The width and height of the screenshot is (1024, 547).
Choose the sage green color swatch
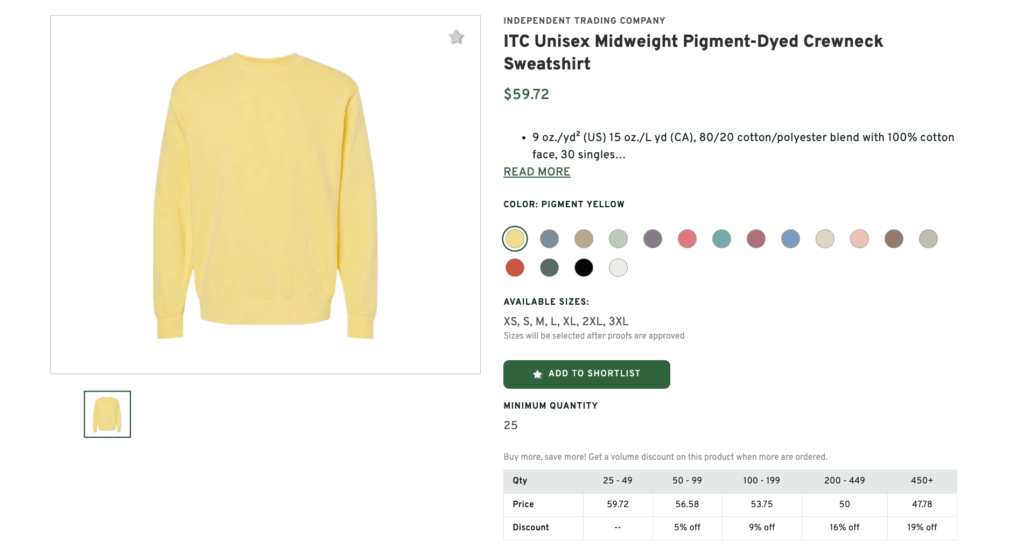(618, 239)
